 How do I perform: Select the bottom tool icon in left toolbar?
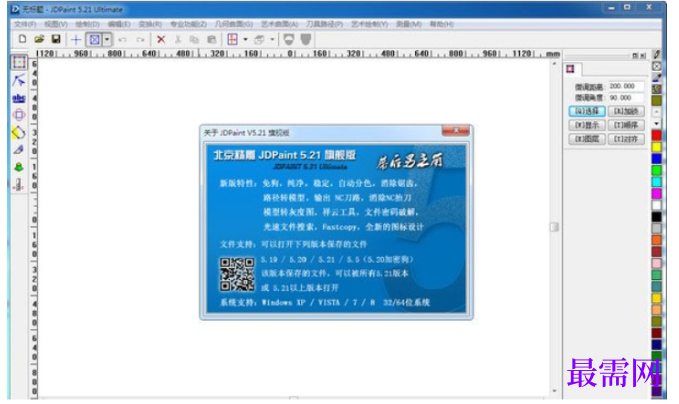[x=19, y=185]
